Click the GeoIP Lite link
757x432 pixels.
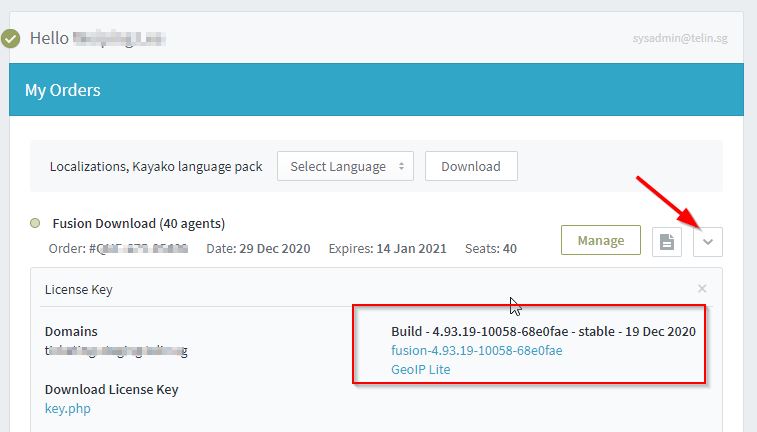coord(420,369)
